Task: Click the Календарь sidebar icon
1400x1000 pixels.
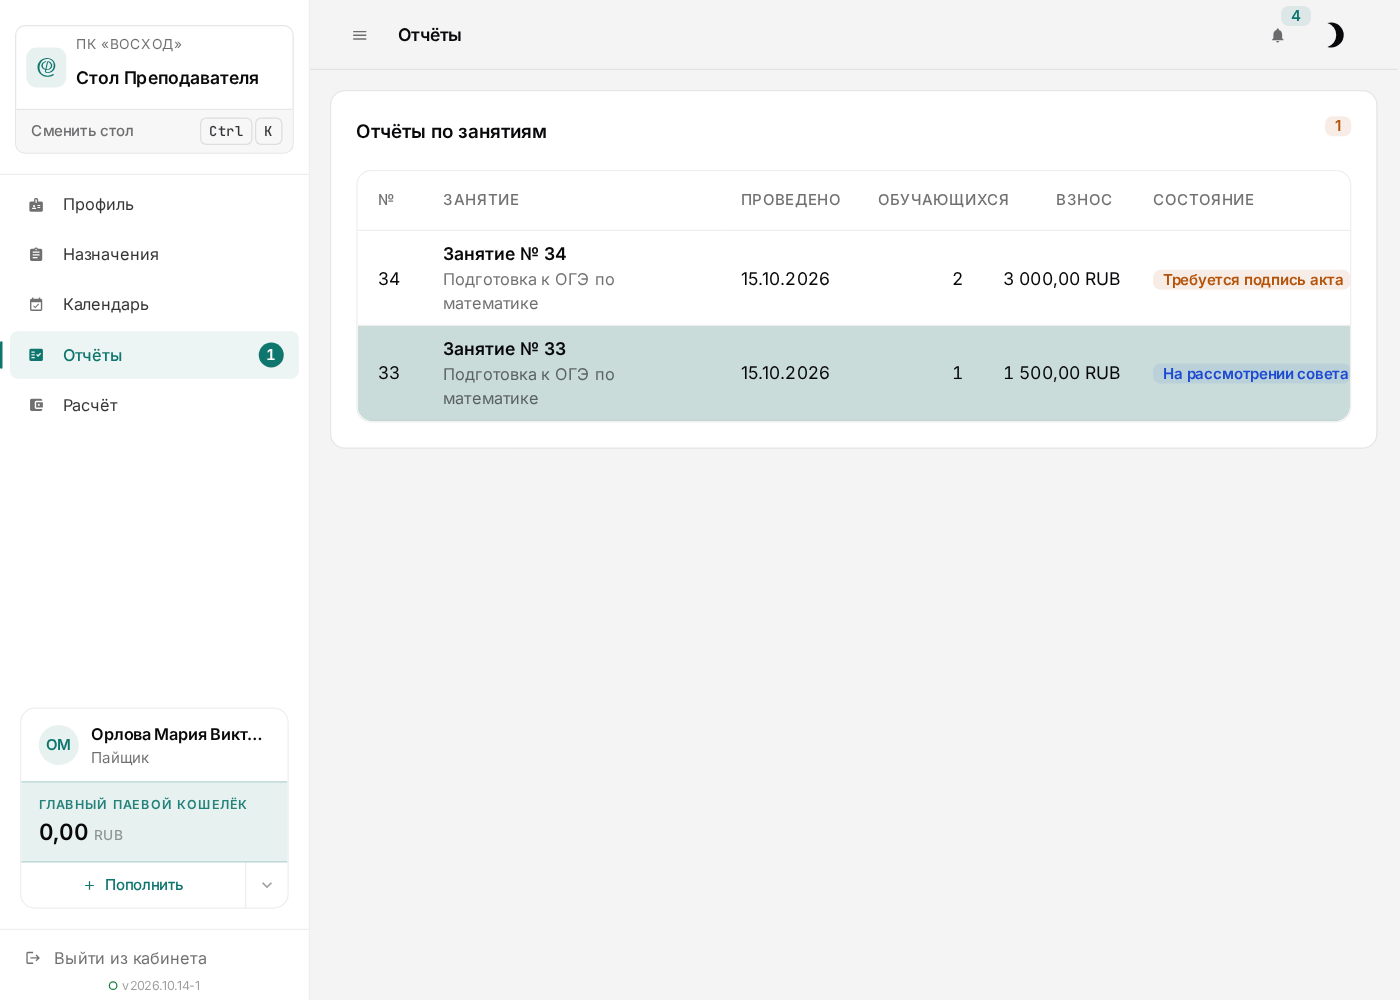Action: [x=36, y=305]
